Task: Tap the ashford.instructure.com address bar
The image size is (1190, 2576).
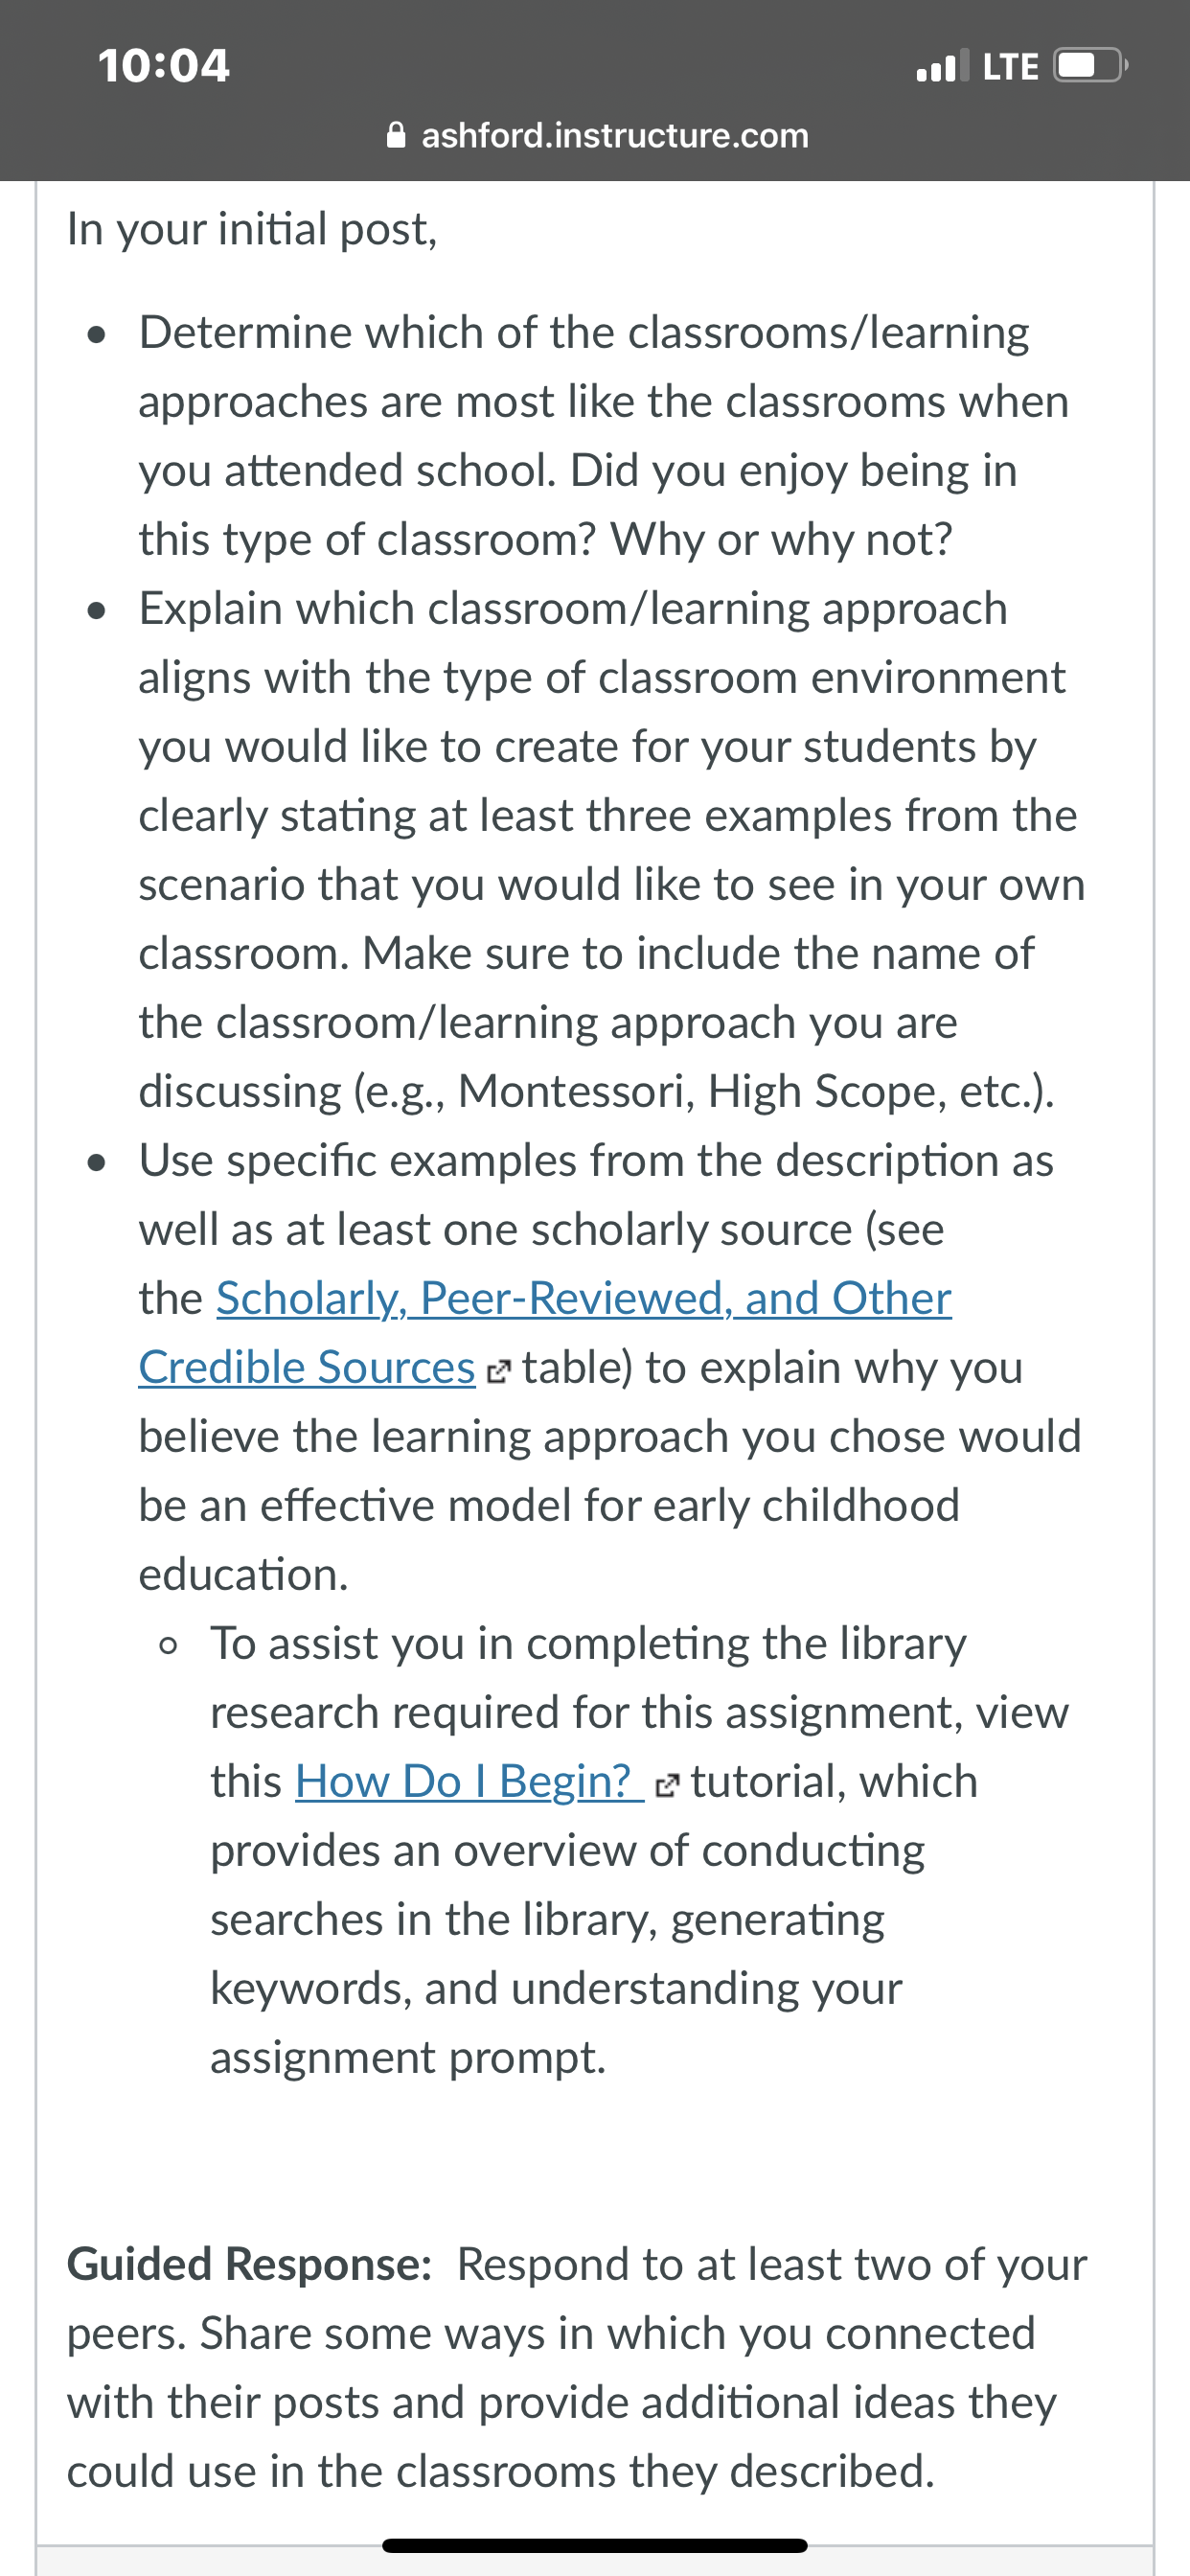Action: point(597,135)
